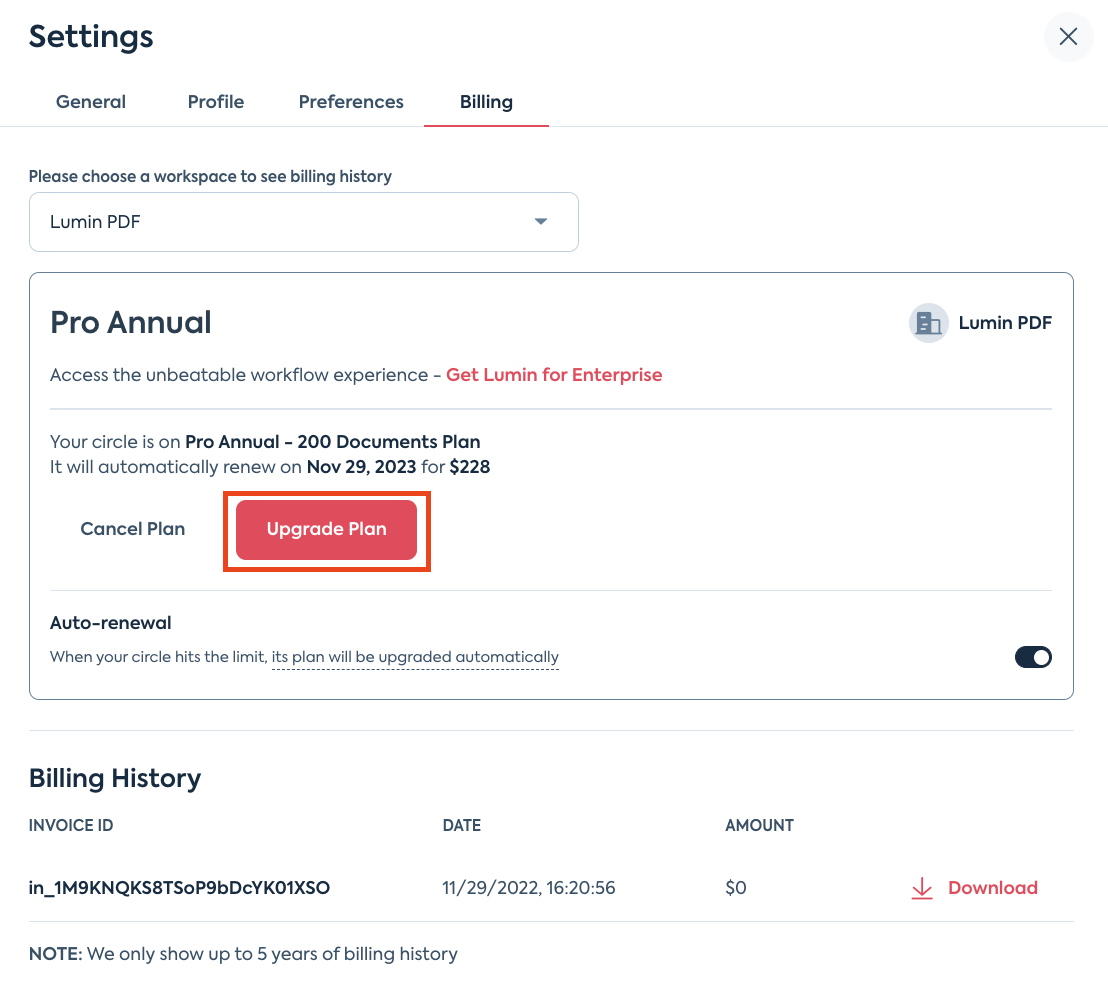Open Get Lumin for Enterprise link
The width and height of the screenshot is (1108, 996).
[554, 375]
